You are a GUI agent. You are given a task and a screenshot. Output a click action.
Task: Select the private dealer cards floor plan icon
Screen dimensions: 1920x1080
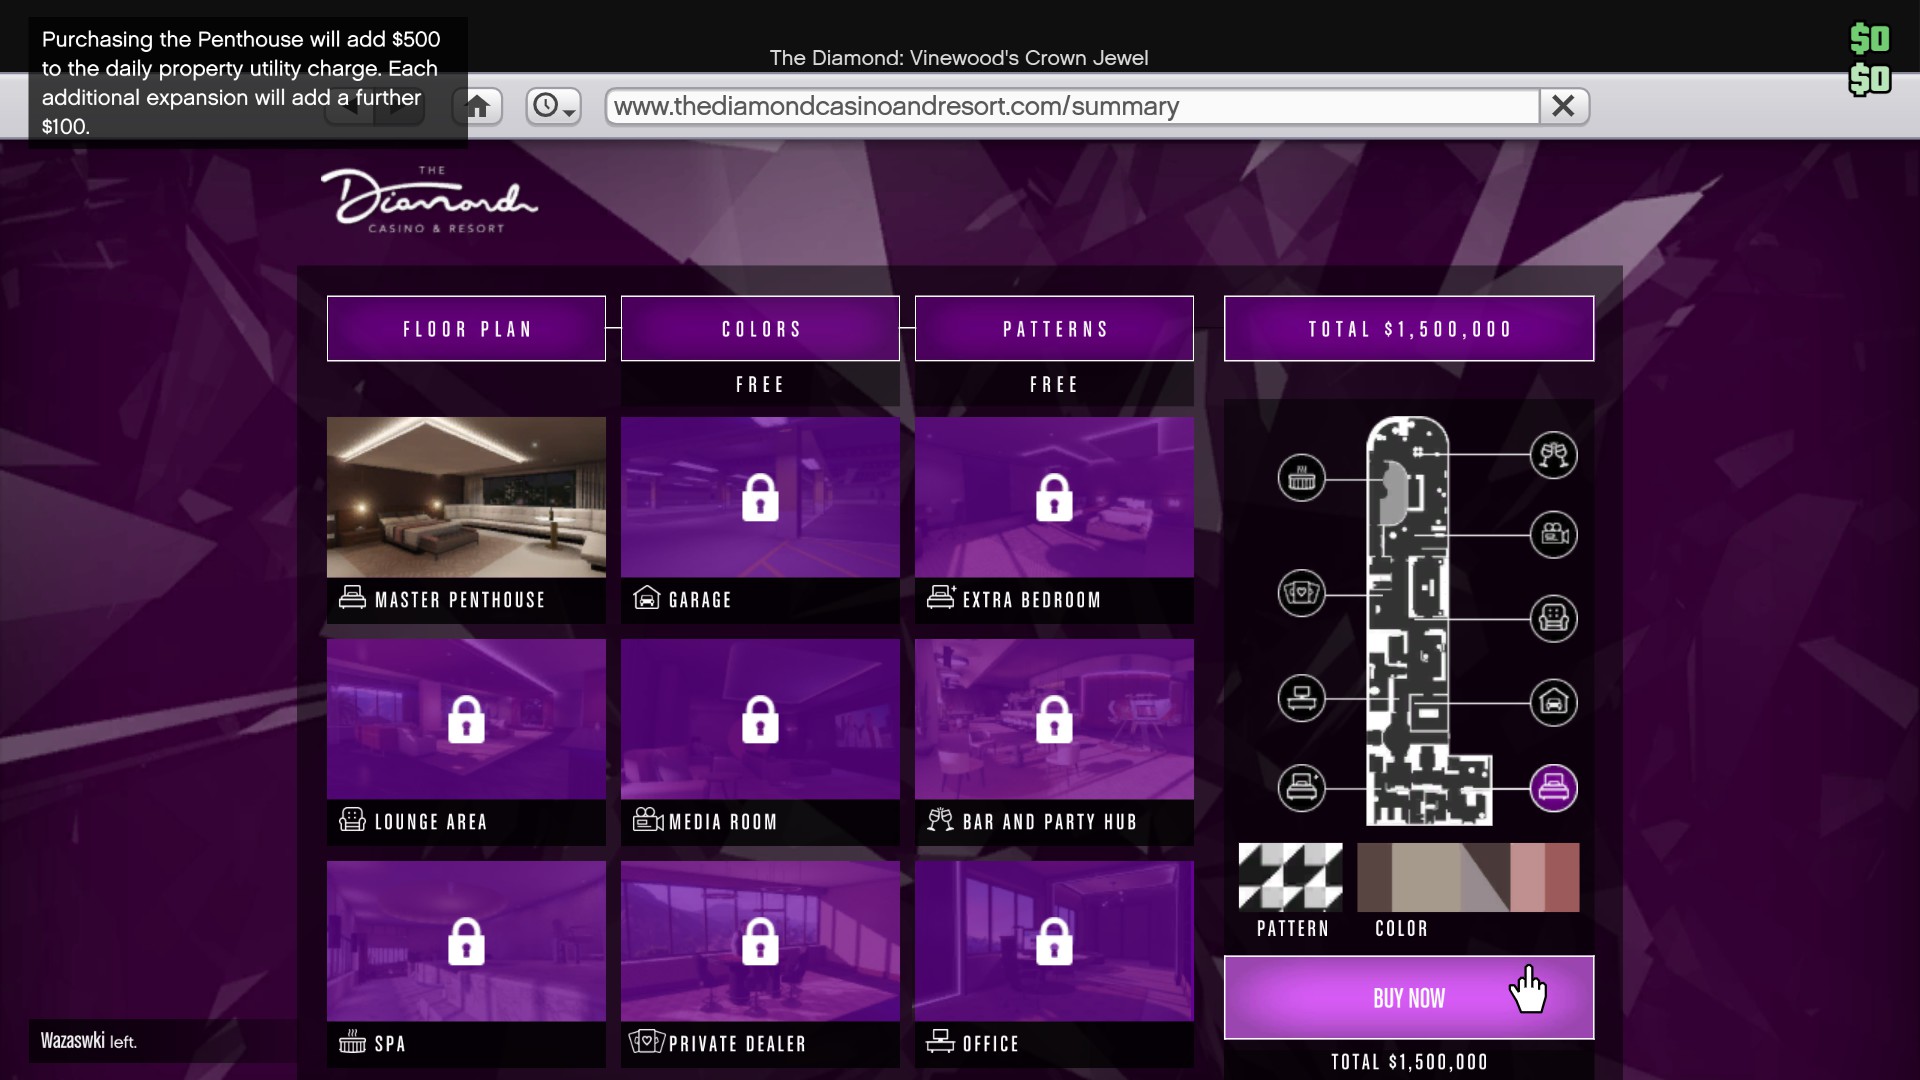pyautogui.click(x=1301, y=593)
